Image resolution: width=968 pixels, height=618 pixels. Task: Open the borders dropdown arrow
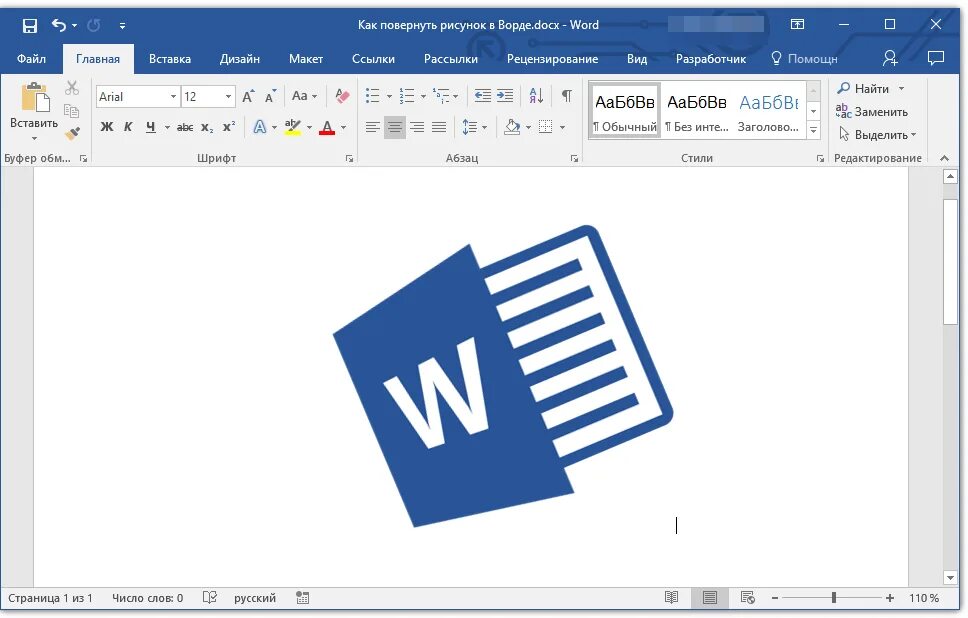click(x=562, y=128)
